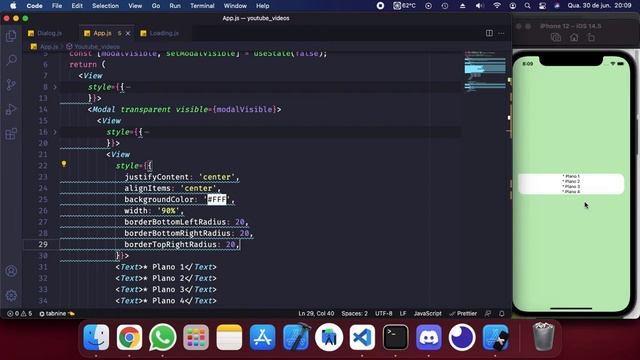Image resolution: width=640 pixels, height=360 pixels.
Task: Take a screenshot in the Simulator toolbar
Action: click(x=556, y=38)
